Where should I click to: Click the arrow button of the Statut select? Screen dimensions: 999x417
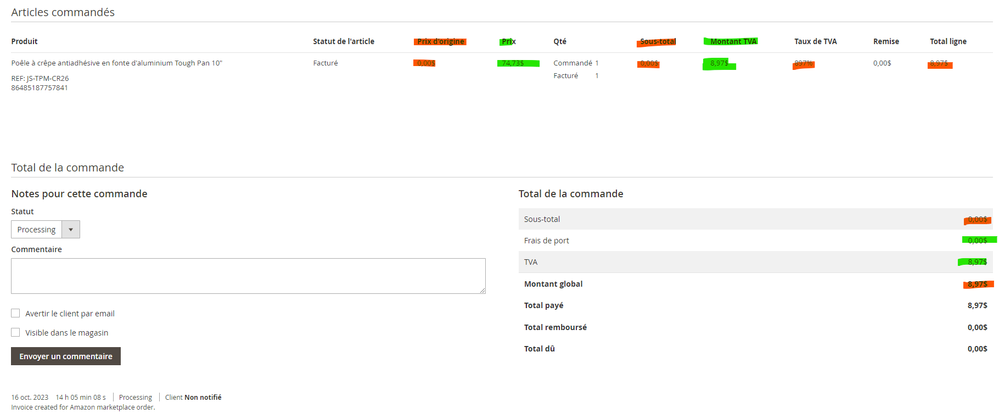[70, 230]
